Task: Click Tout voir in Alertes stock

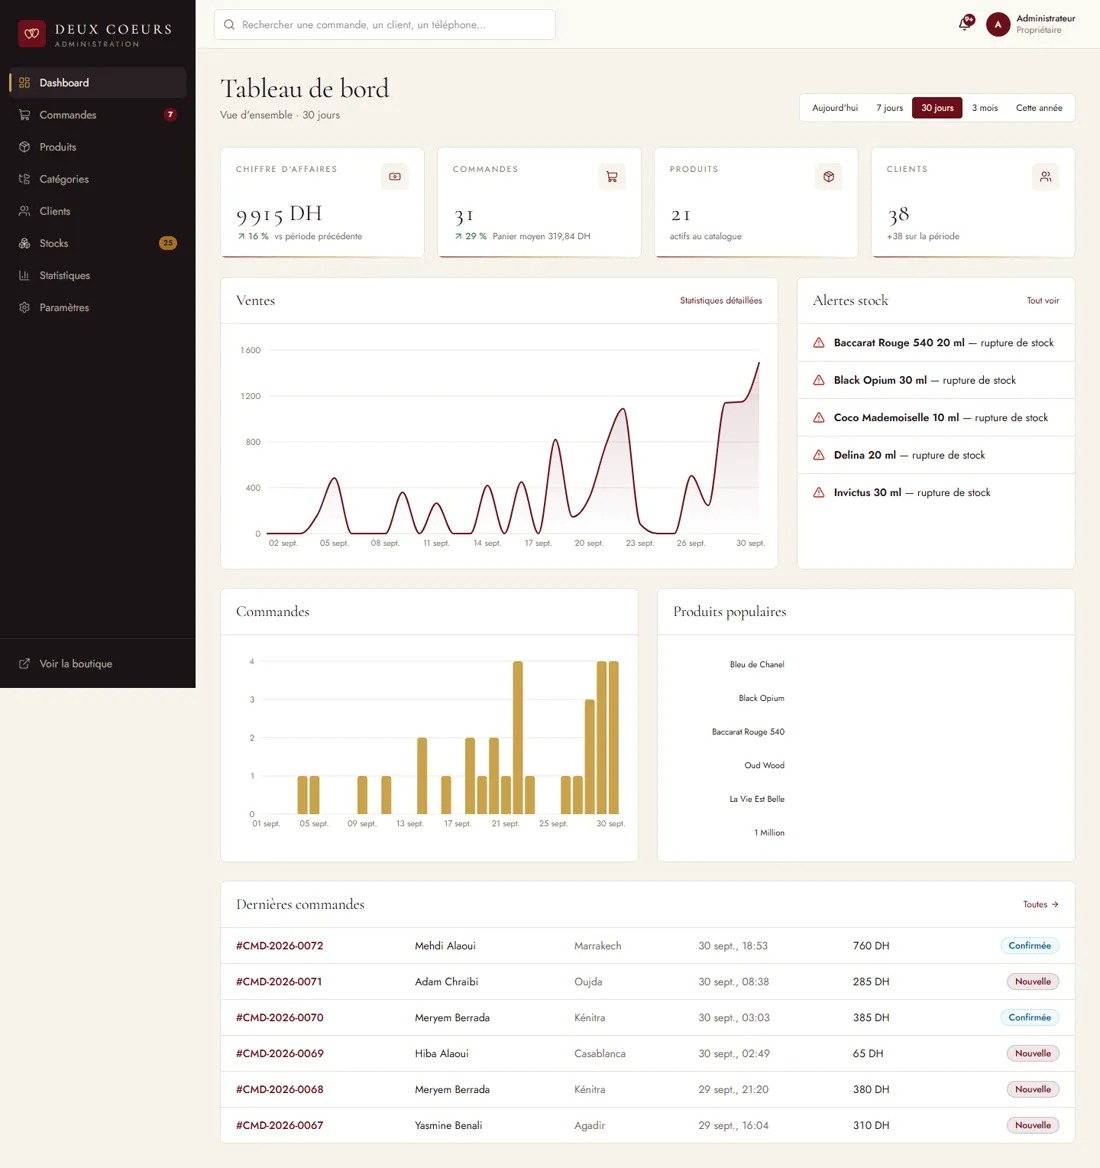Action: [x=1043, y=300]
